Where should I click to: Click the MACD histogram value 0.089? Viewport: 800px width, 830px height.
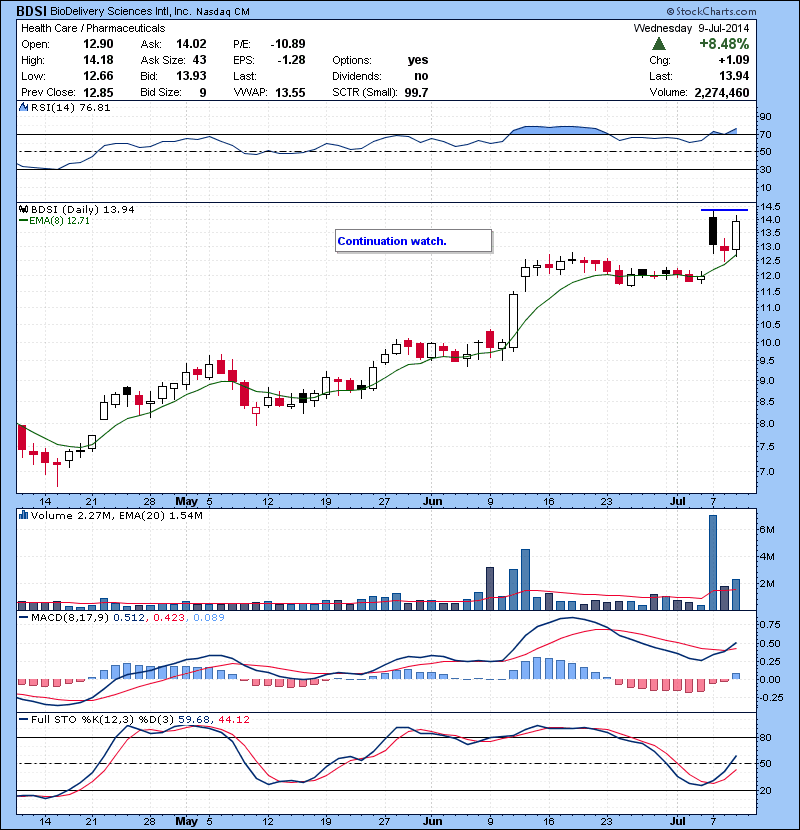(209, 617)
